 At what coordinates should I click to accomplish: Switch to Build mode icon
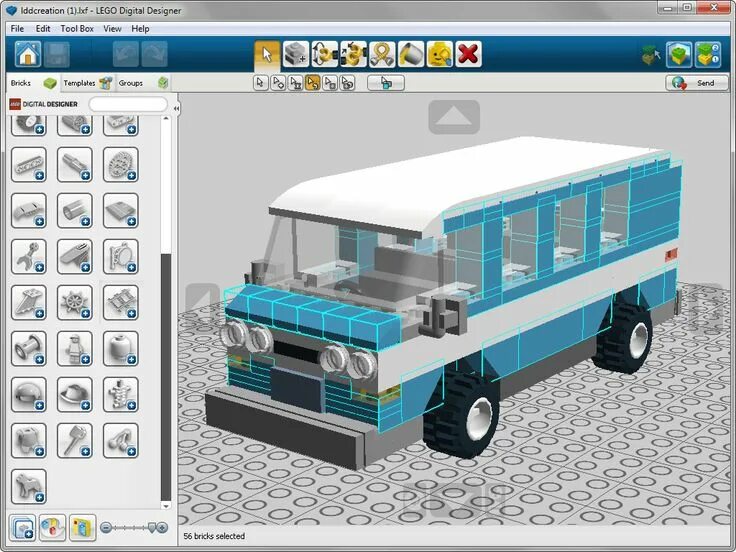coord(651,55)
